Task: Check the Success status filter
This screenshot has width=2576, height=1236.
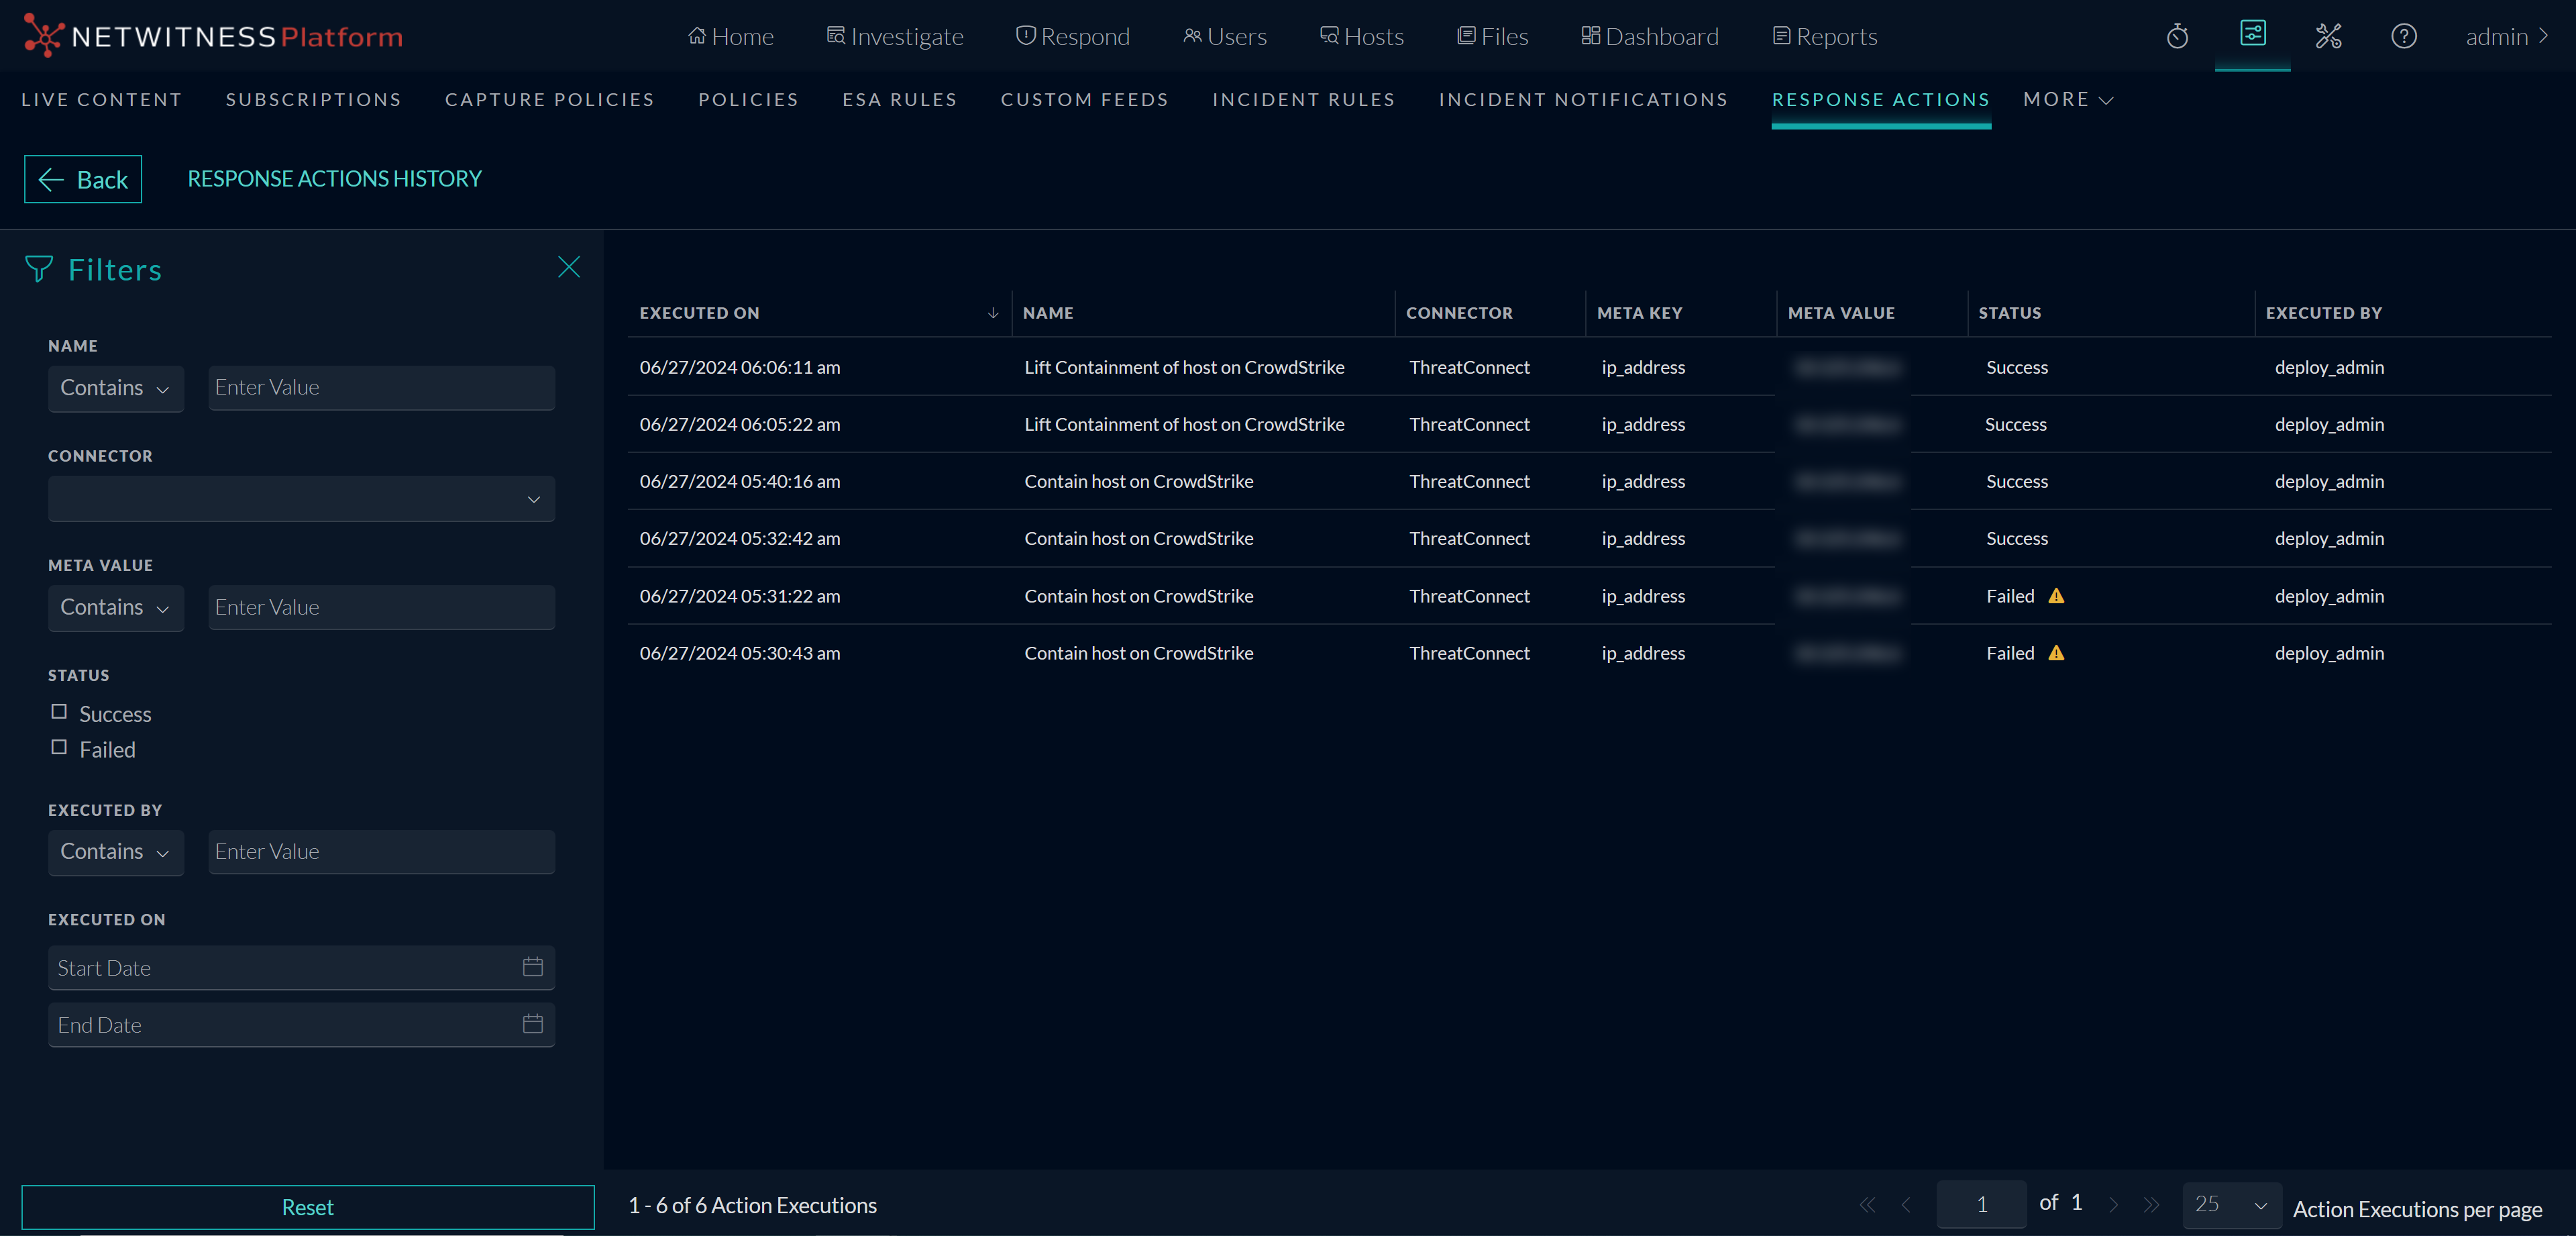Action: pos(59,712)
